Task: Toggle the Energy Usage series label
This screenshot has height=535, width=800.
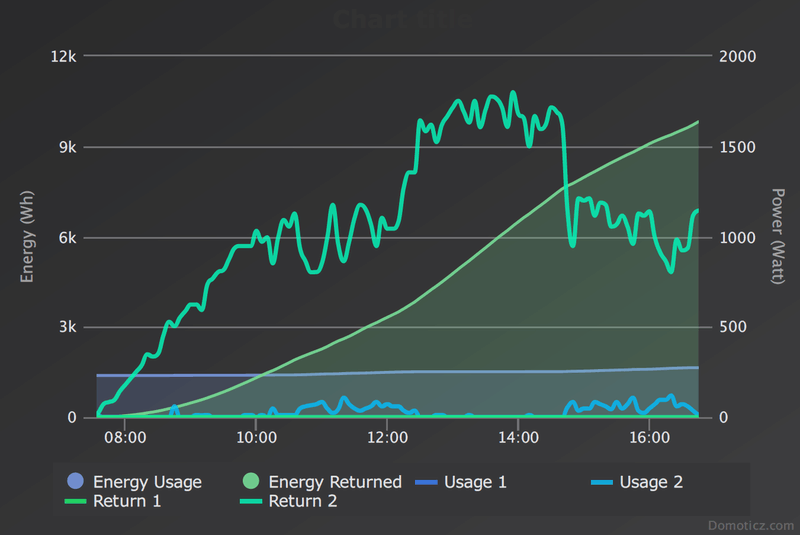Action: click(147, 482)
